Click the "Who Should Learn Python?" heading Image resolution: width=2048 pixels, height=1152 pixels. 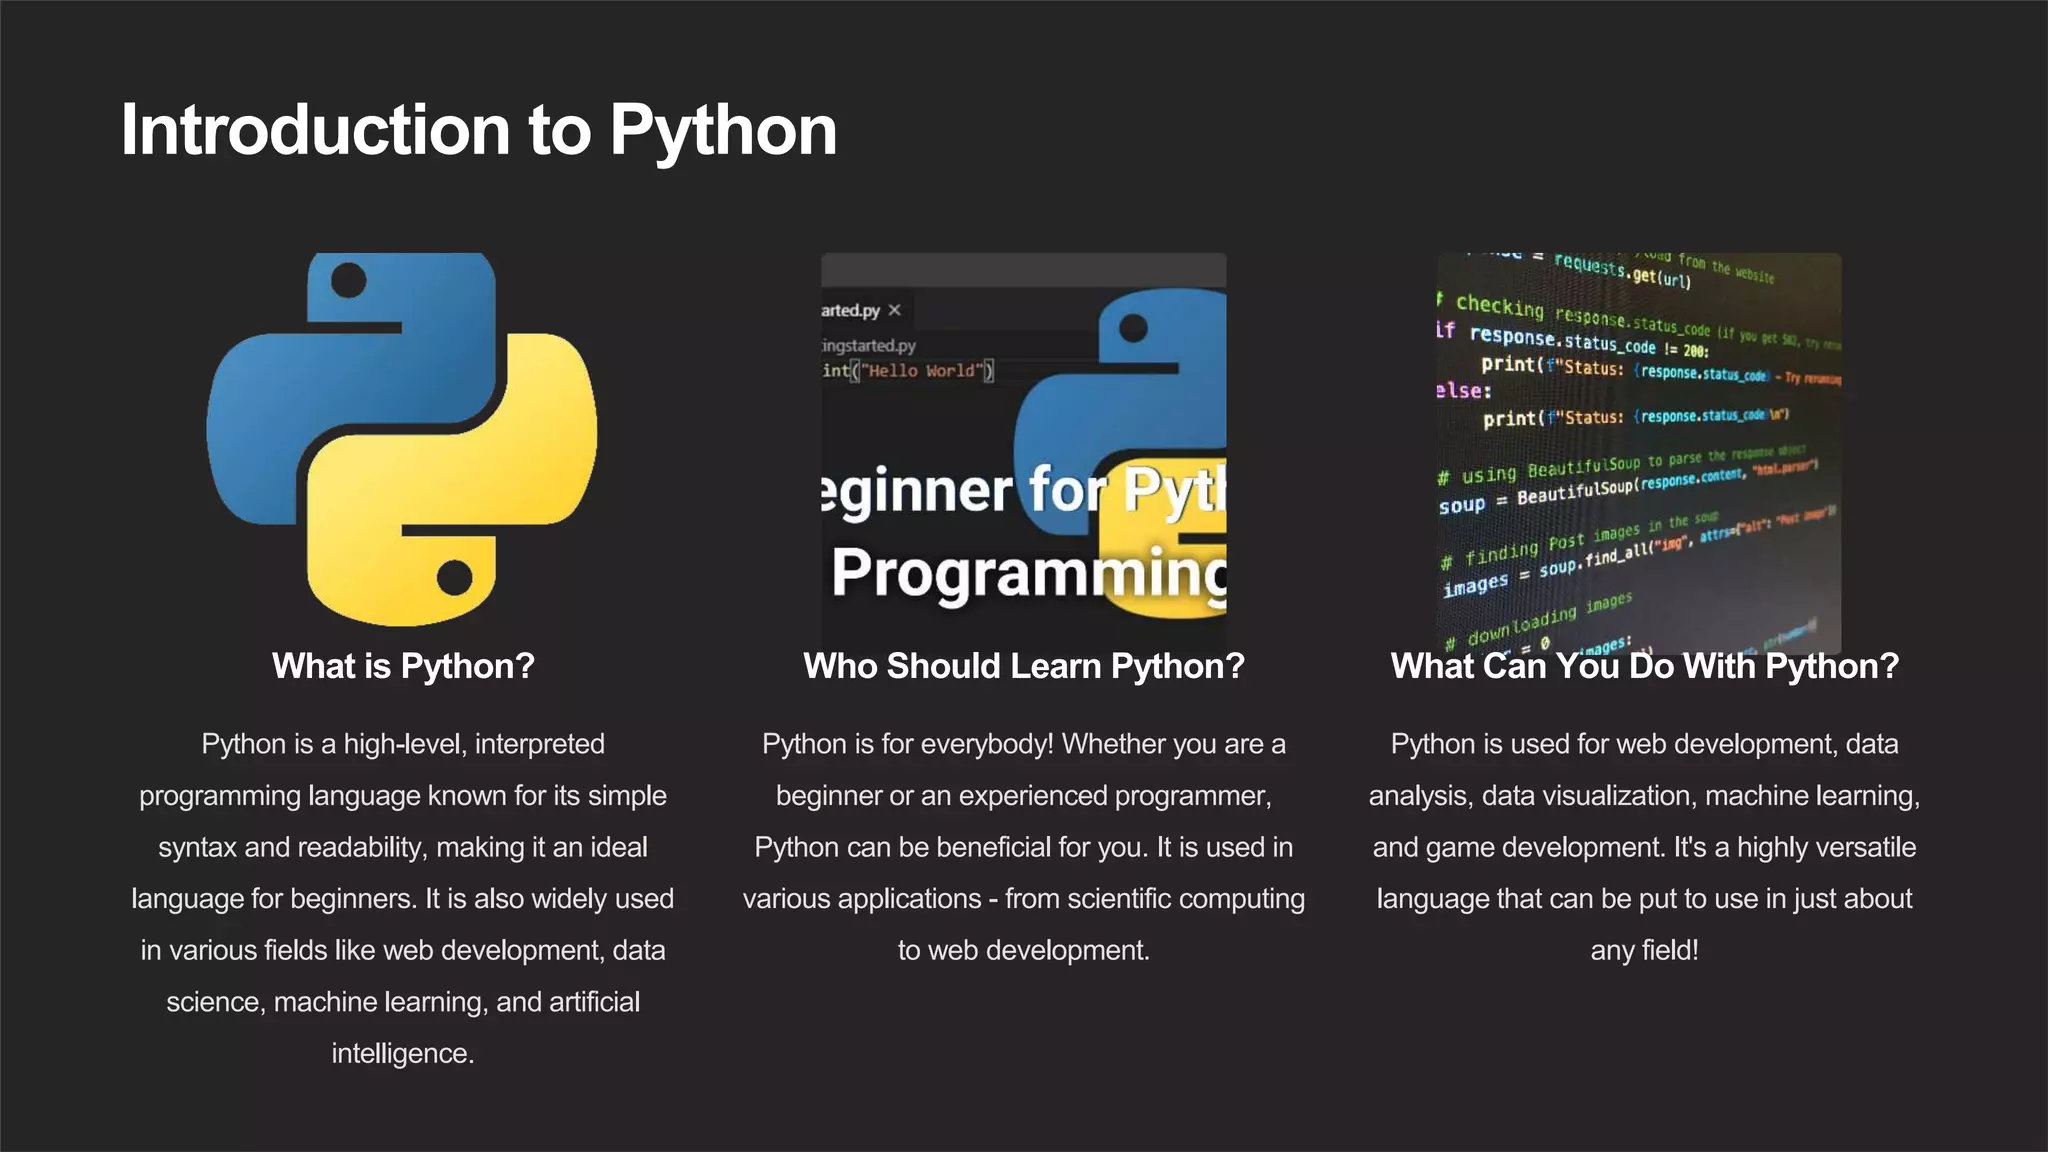point(1023,666)
